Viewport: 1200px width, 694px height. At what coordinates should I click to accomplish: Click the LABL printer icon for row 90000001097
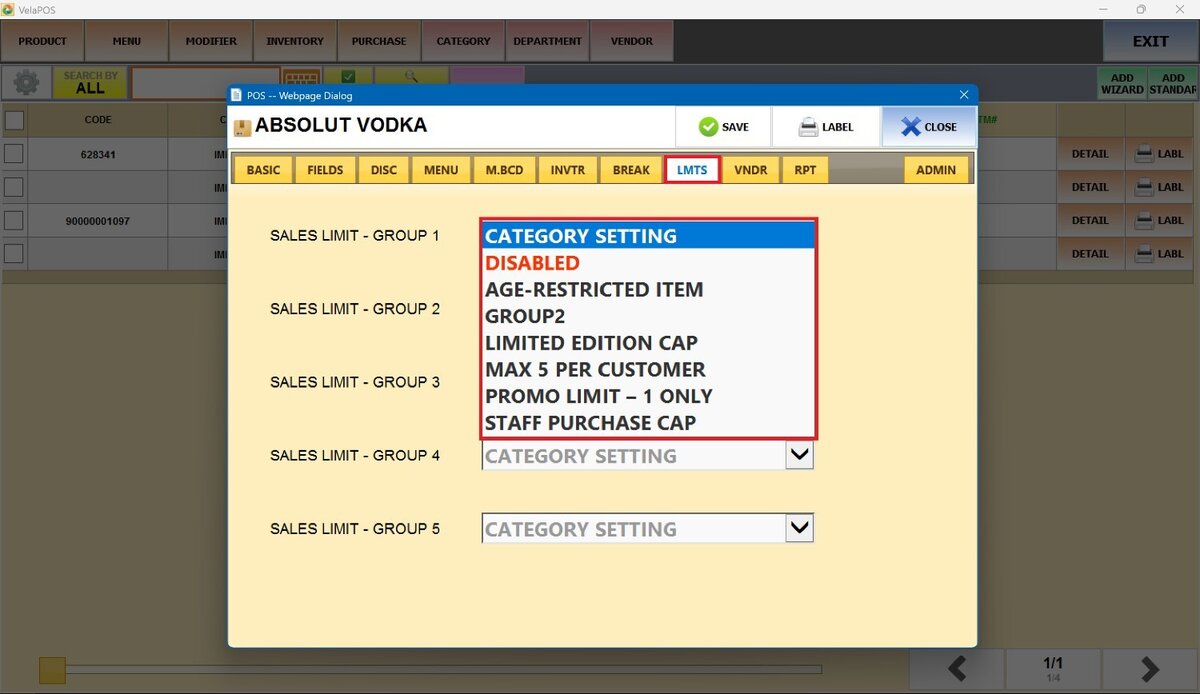coord(1162,220)
